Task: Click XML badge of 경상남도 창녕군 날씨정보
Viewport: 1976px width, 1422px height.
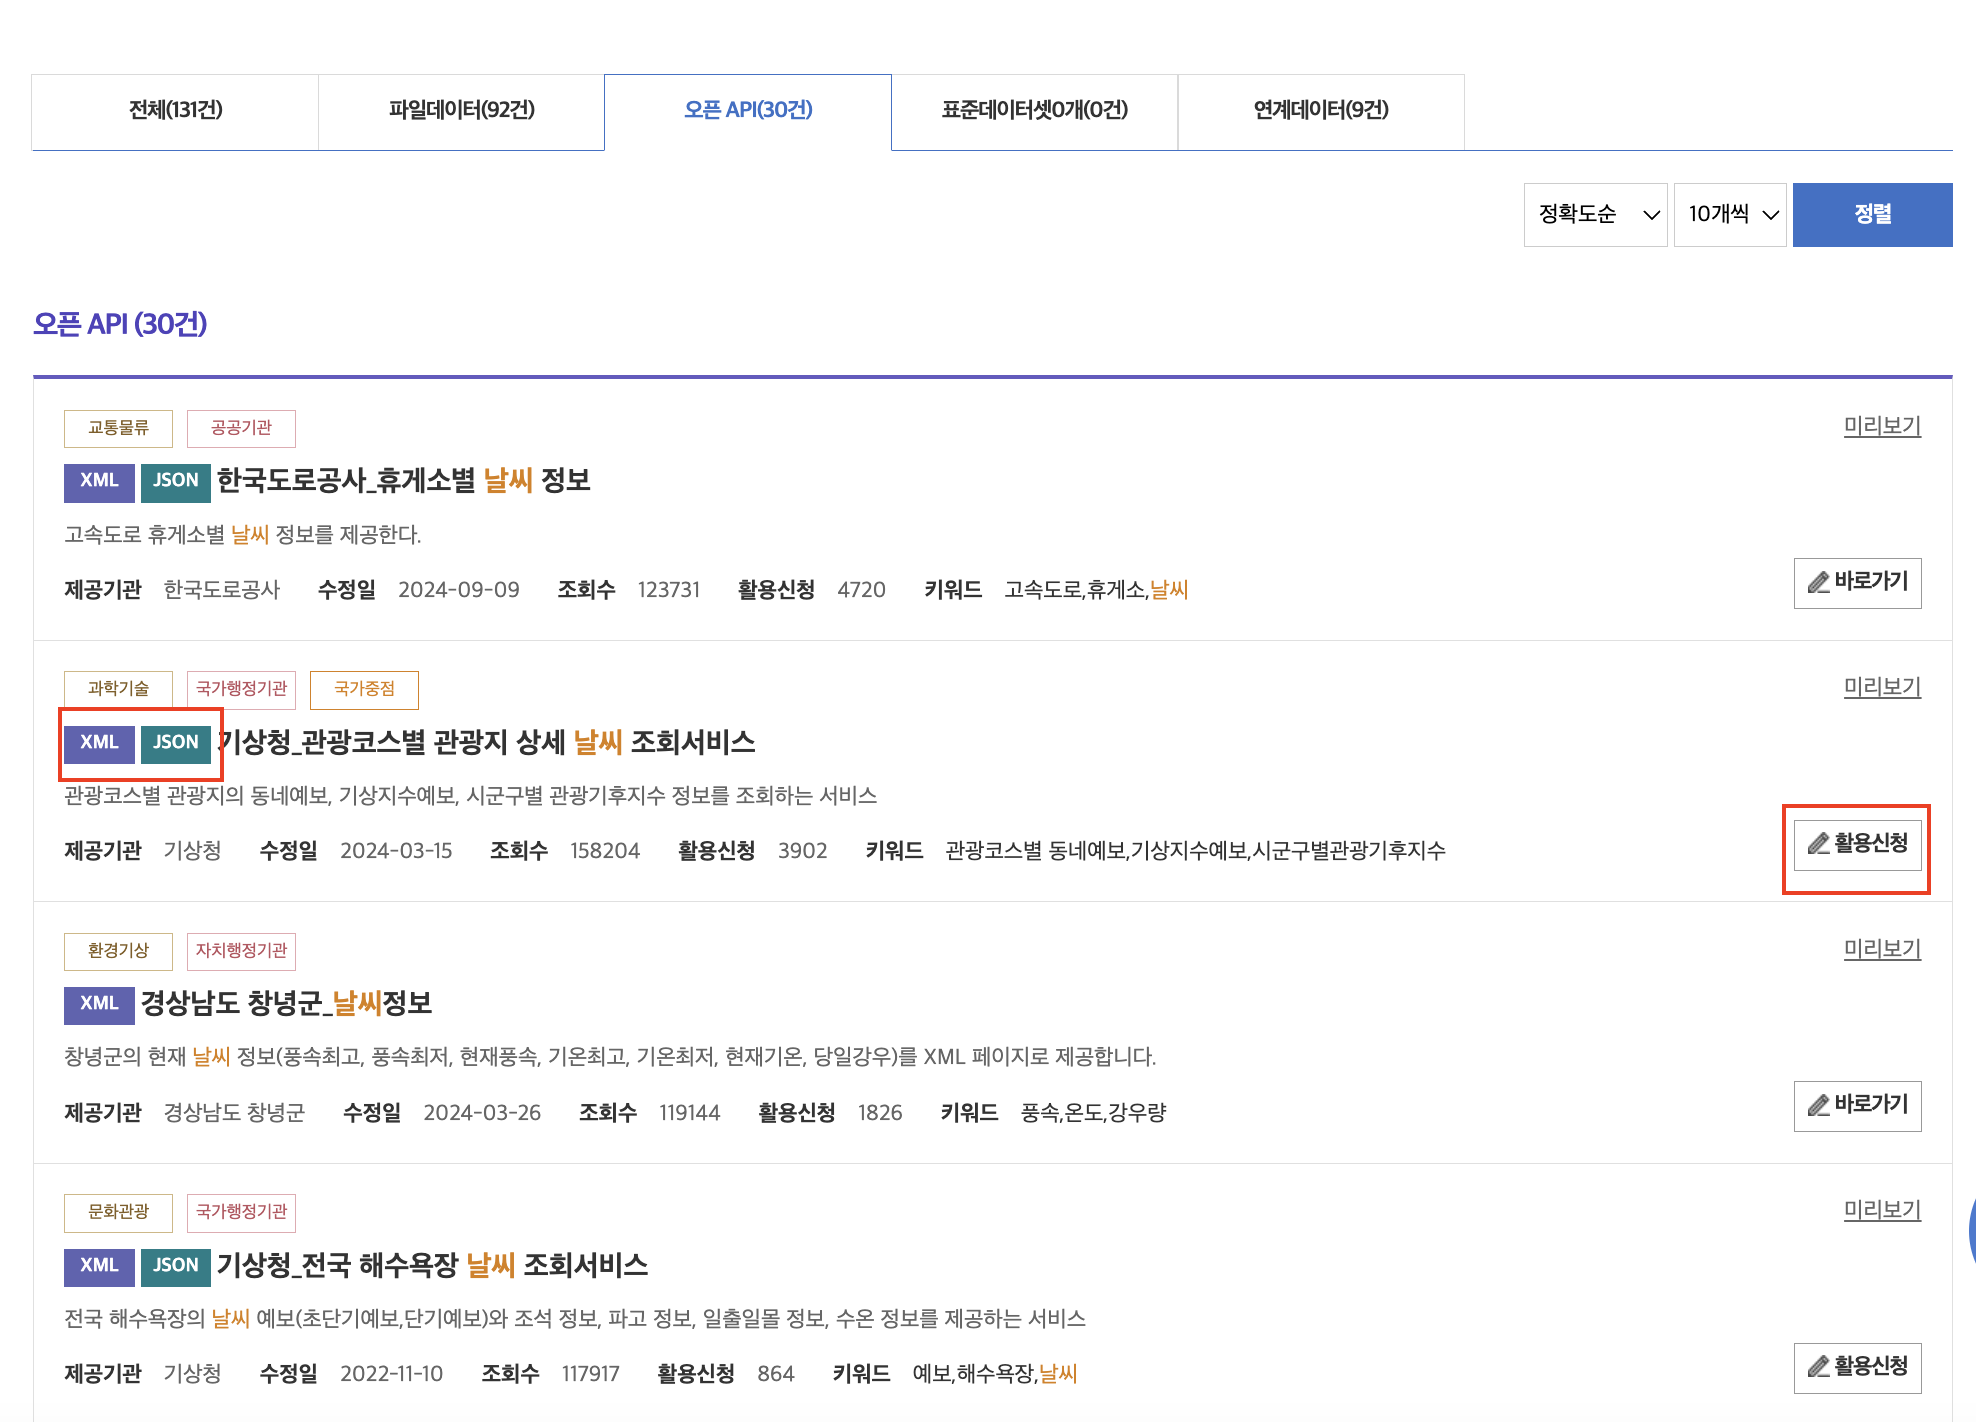Action: (99, 1004)
